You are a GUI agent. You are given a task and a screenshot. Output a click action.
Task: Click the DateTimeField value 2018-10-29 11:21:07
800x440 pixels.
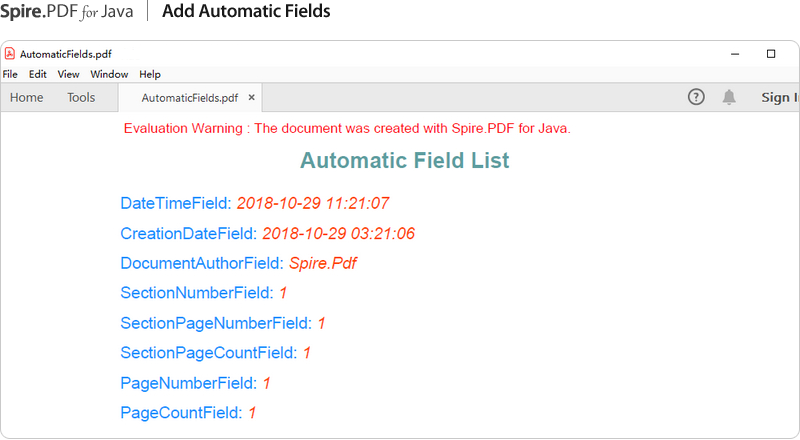tap(312, 204)
